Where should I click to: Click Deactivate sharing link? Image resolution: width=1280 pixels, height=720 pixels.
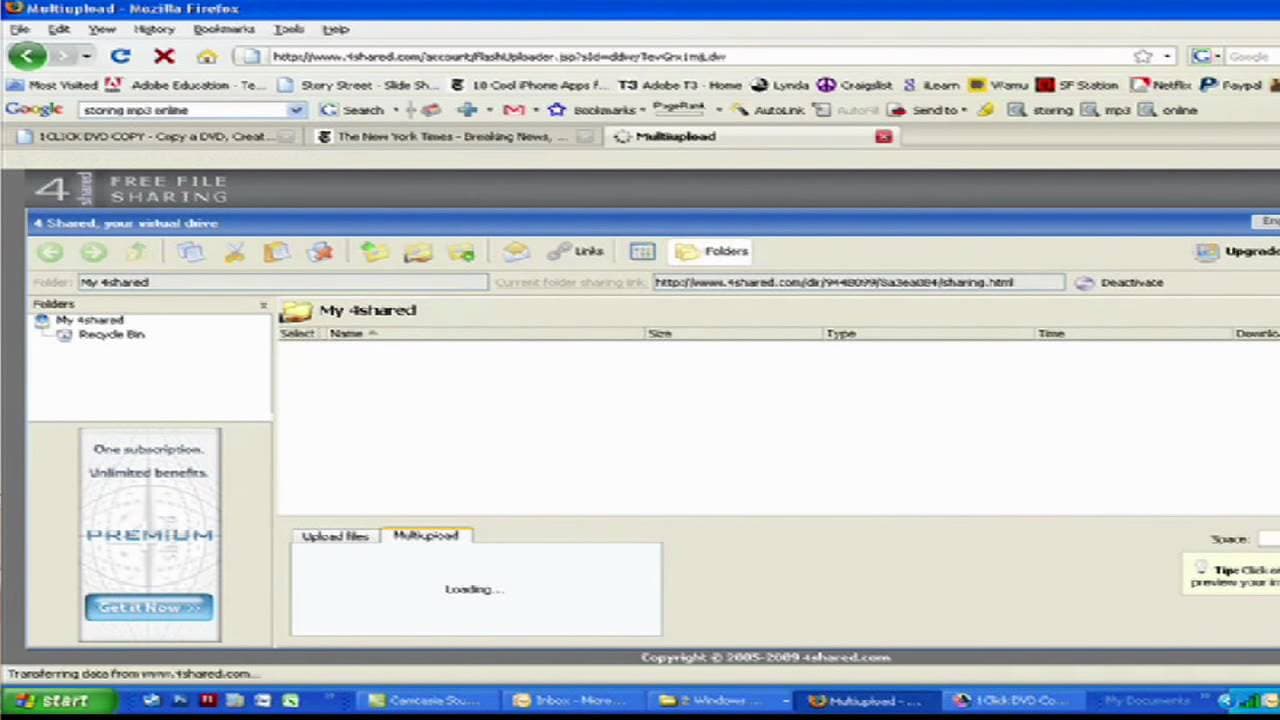click(x=1120, y=283)
